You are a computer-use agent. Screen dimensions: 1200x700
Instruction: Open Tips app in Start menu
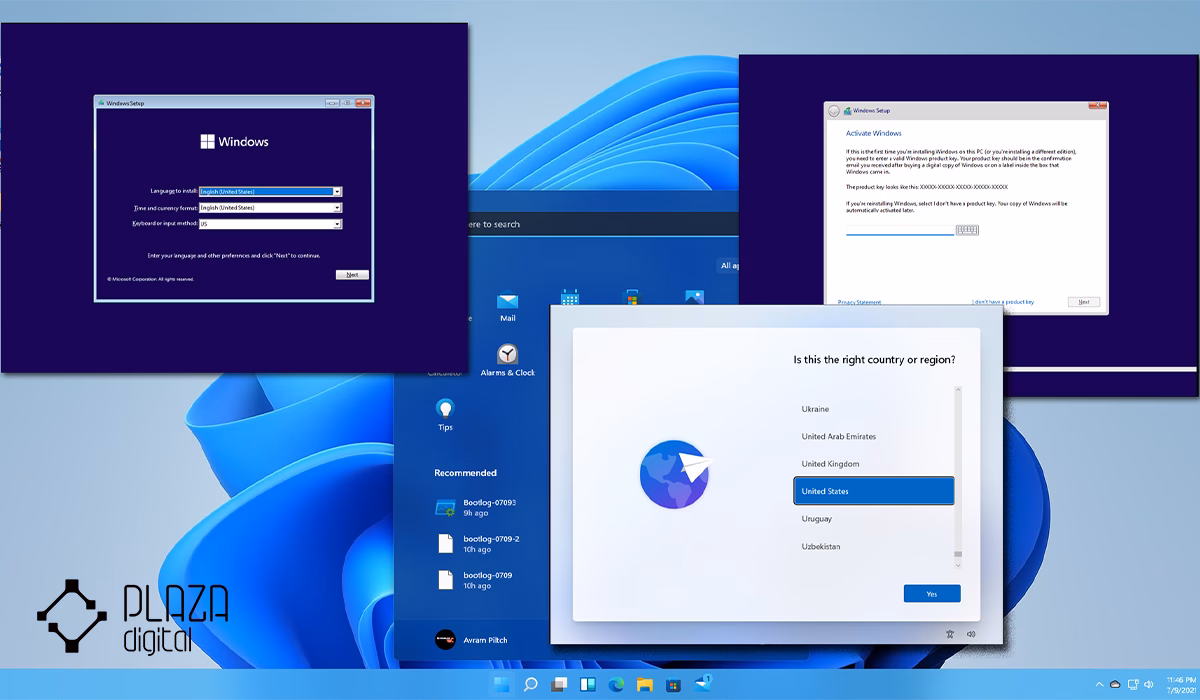pyautogui.click(x=445, y=415)
